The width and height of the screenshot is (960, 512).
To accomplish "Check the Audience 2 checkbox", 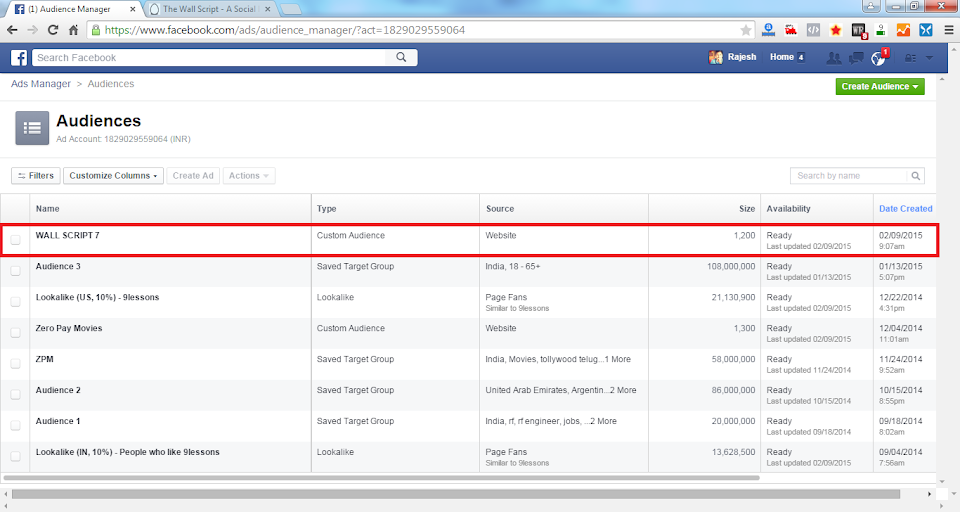I will pyautogui.click(x=15, y=394).
